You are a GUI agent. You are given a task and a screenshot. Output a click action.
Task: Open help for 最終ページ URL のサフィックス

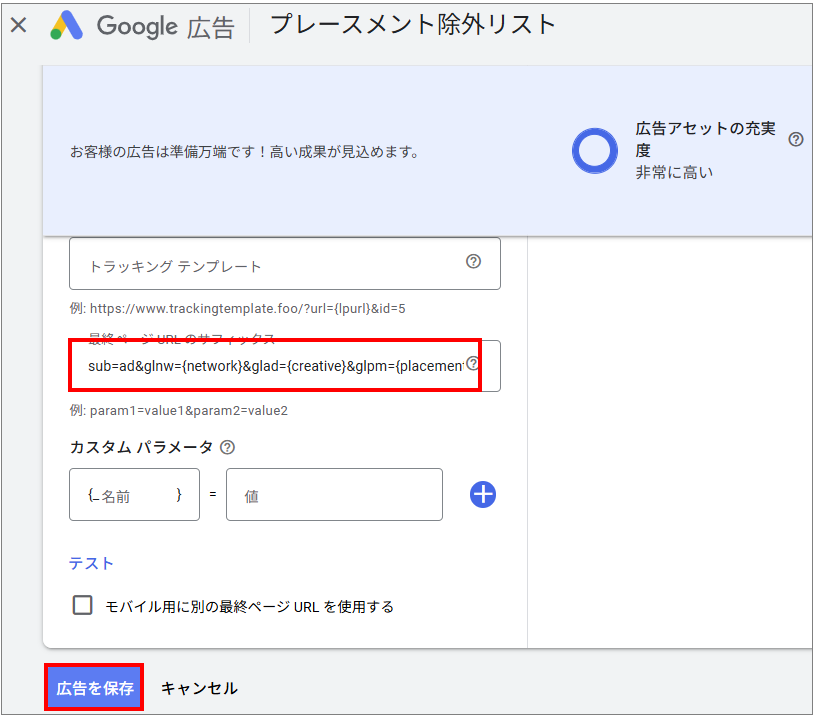(x=473, y=366)
